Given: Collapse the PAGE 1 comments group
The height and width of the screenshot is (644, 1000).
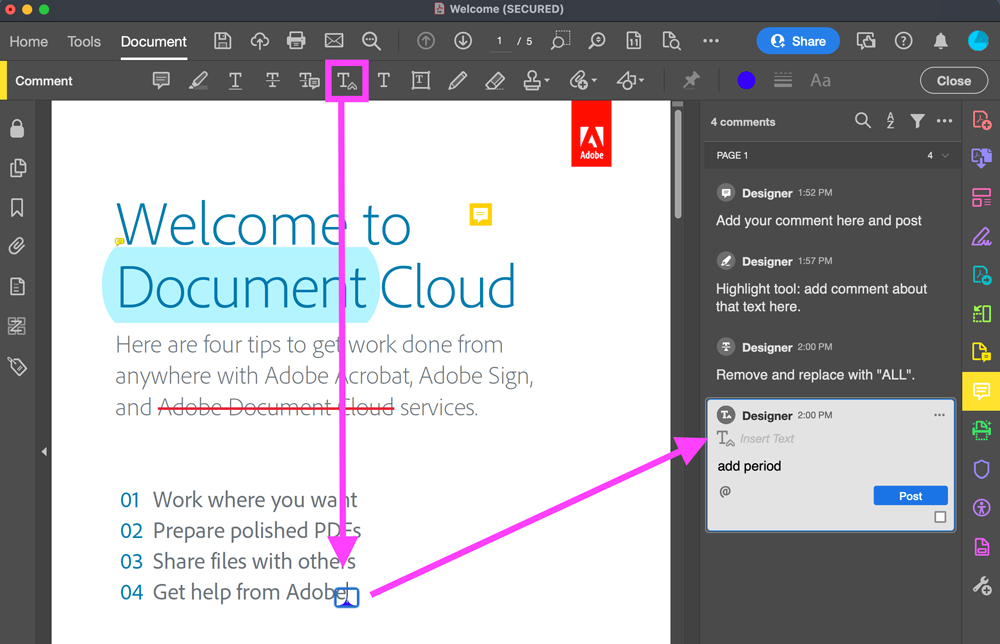Looking at the screenshot, I should [x=945, y=156].
